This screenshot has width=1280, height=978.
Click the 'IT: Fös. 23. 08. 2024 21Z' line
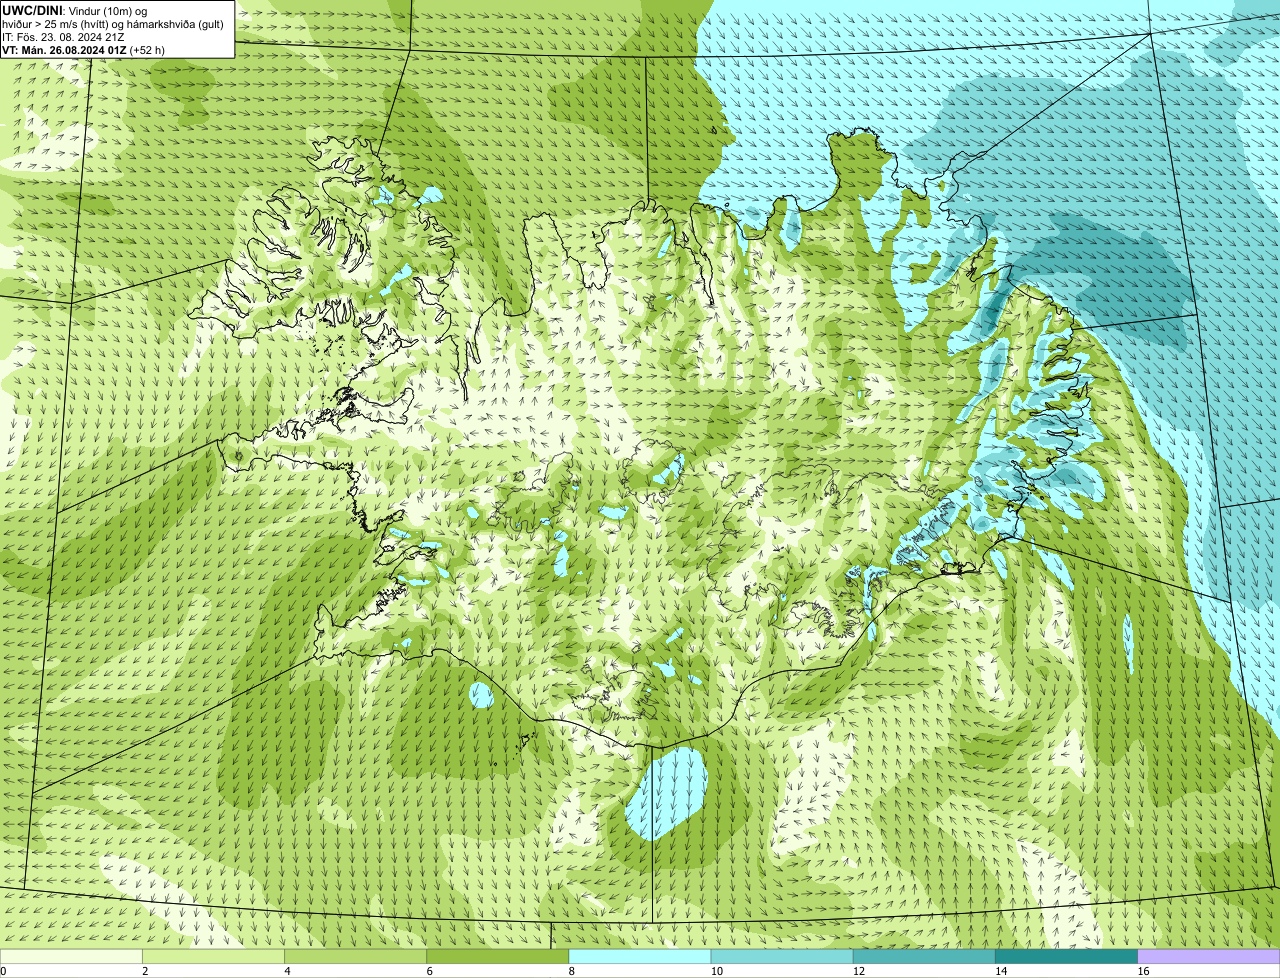(x=63, y=36)
